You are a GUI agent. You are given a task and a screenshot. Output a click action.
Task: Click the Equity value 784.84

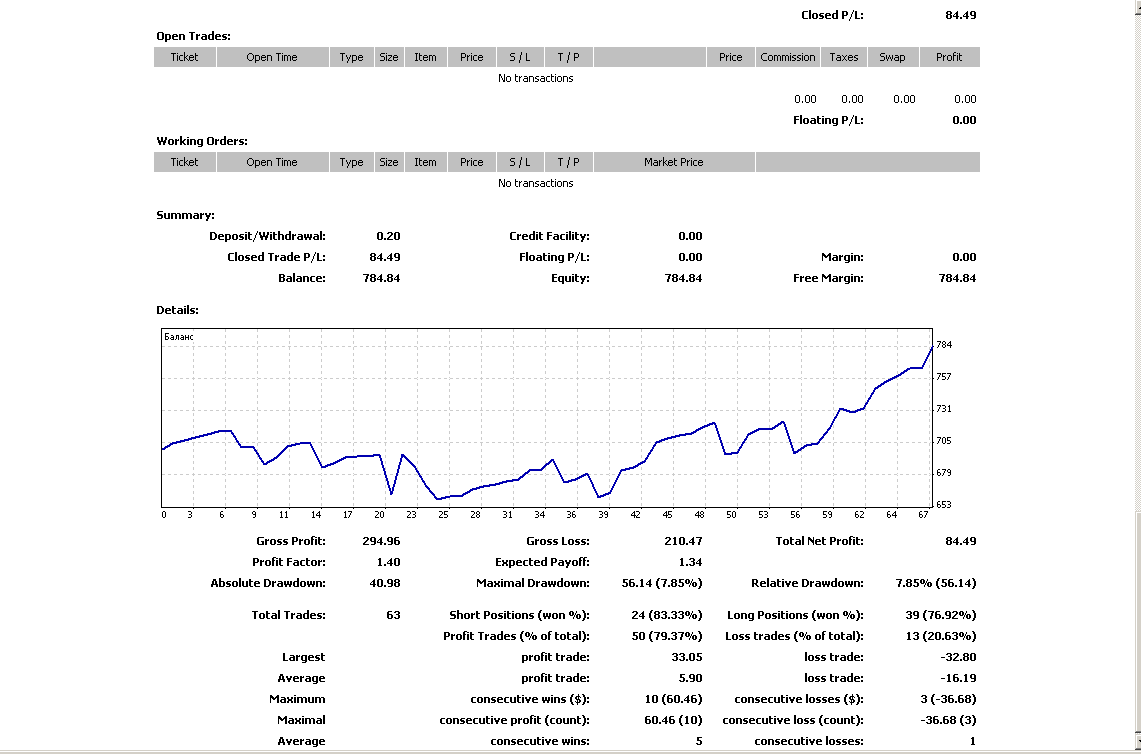[x=683, y=278]
